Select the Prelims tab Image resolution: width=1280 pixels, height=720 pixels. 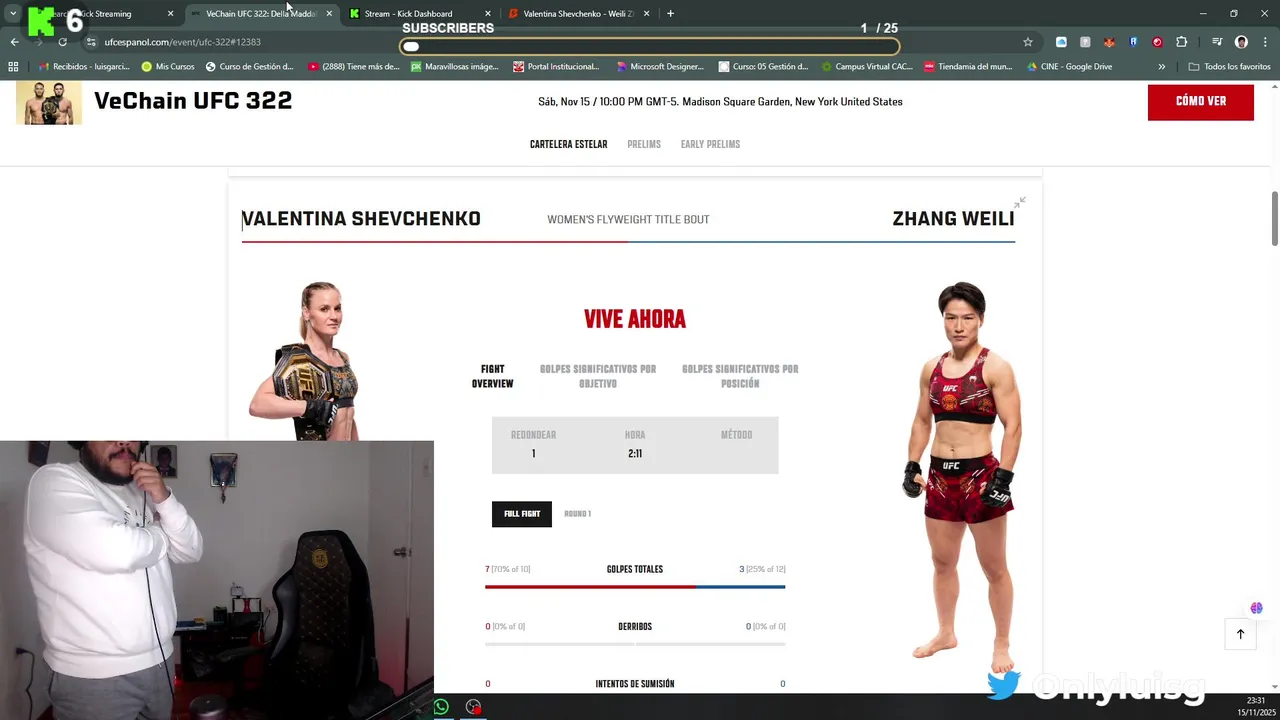pyautogui.click(x=644, y=144)
